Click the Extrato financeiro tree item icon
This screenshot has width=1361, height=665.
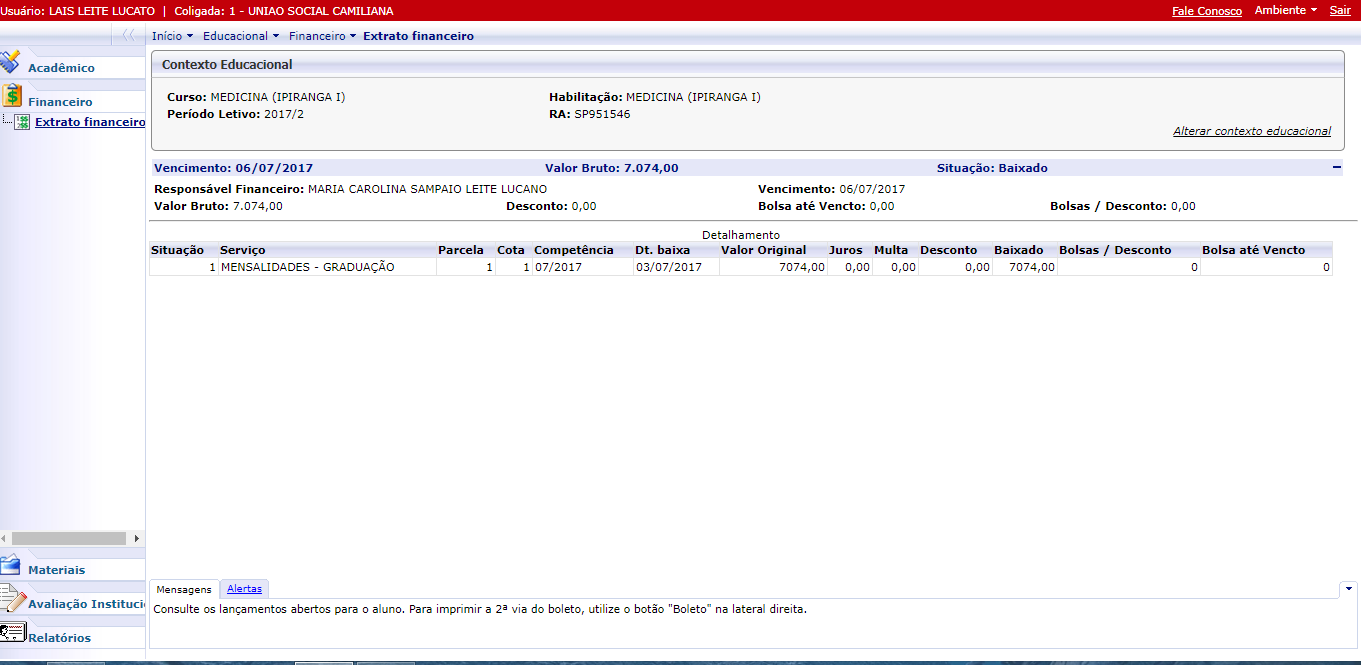point(22,122)
